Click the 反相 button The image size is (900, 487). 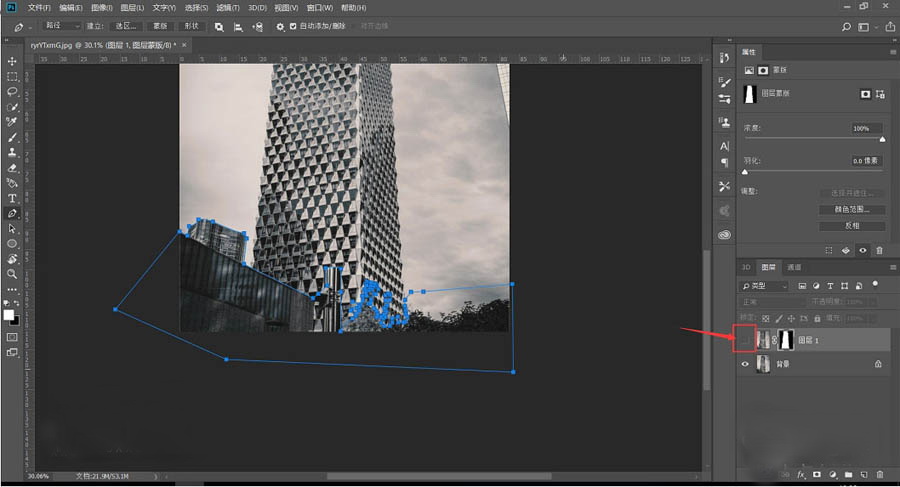(852, 225)
